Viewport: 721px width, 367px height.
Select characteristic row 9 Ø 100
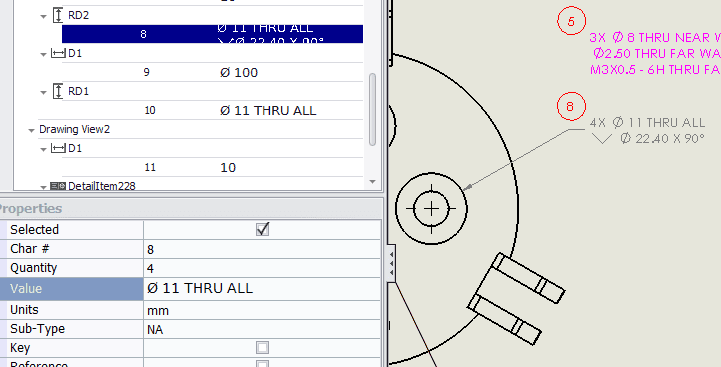(x=212, y=73)
